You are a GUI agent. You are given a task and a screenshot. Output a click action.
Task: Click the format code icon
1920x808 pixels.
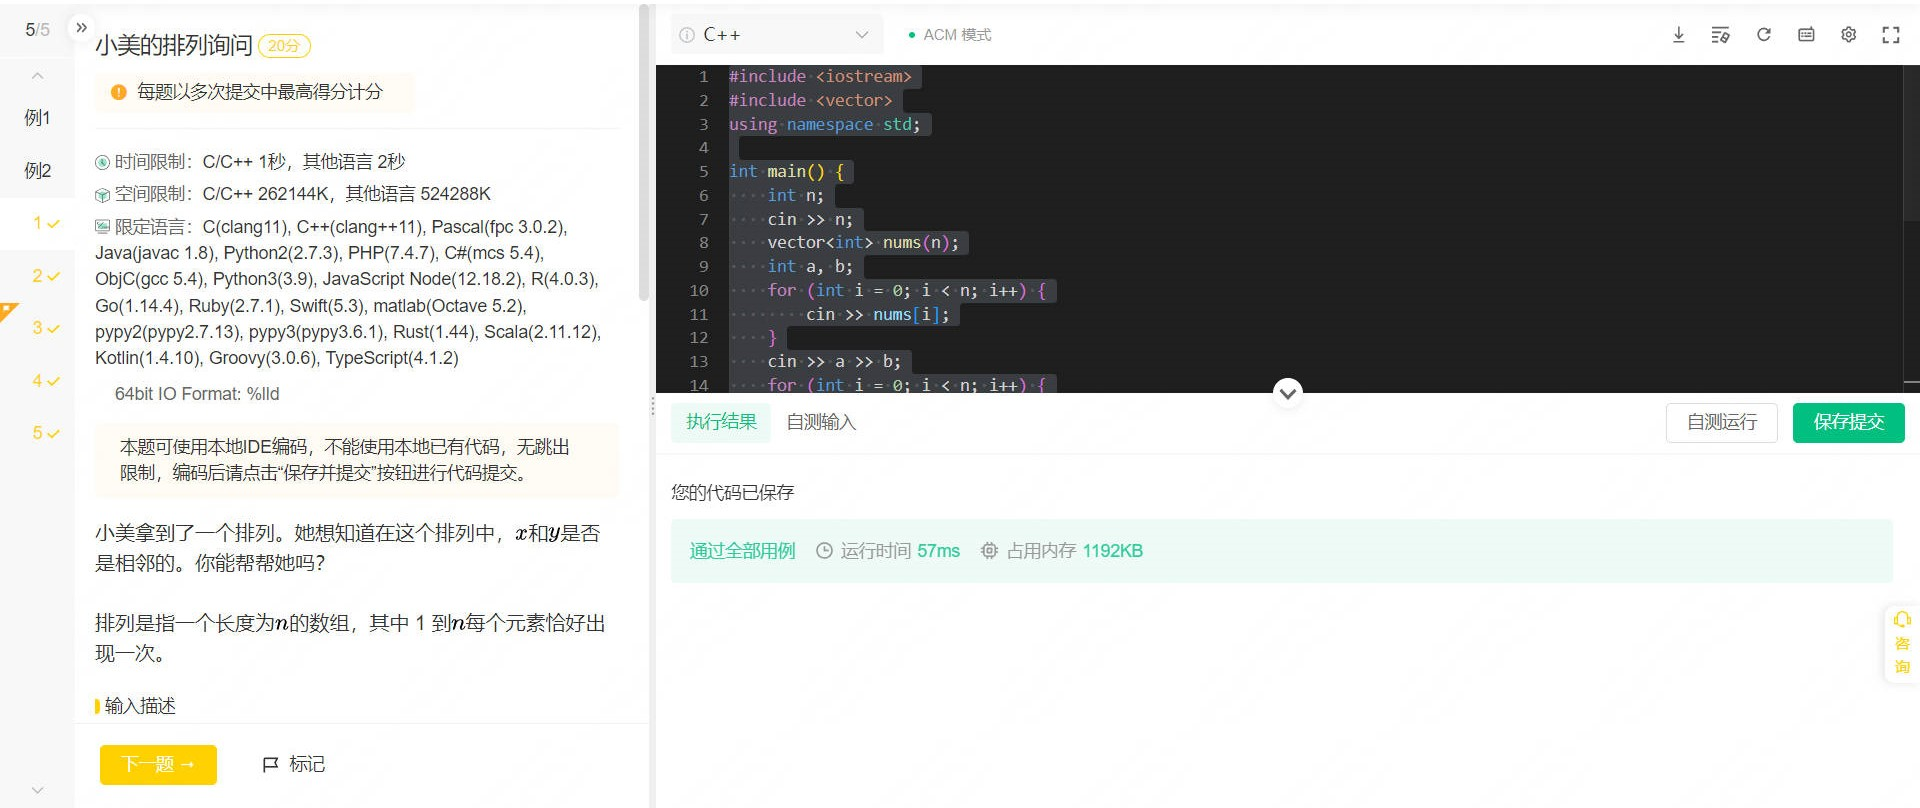pyautogui.click(x=1720, y=35)
